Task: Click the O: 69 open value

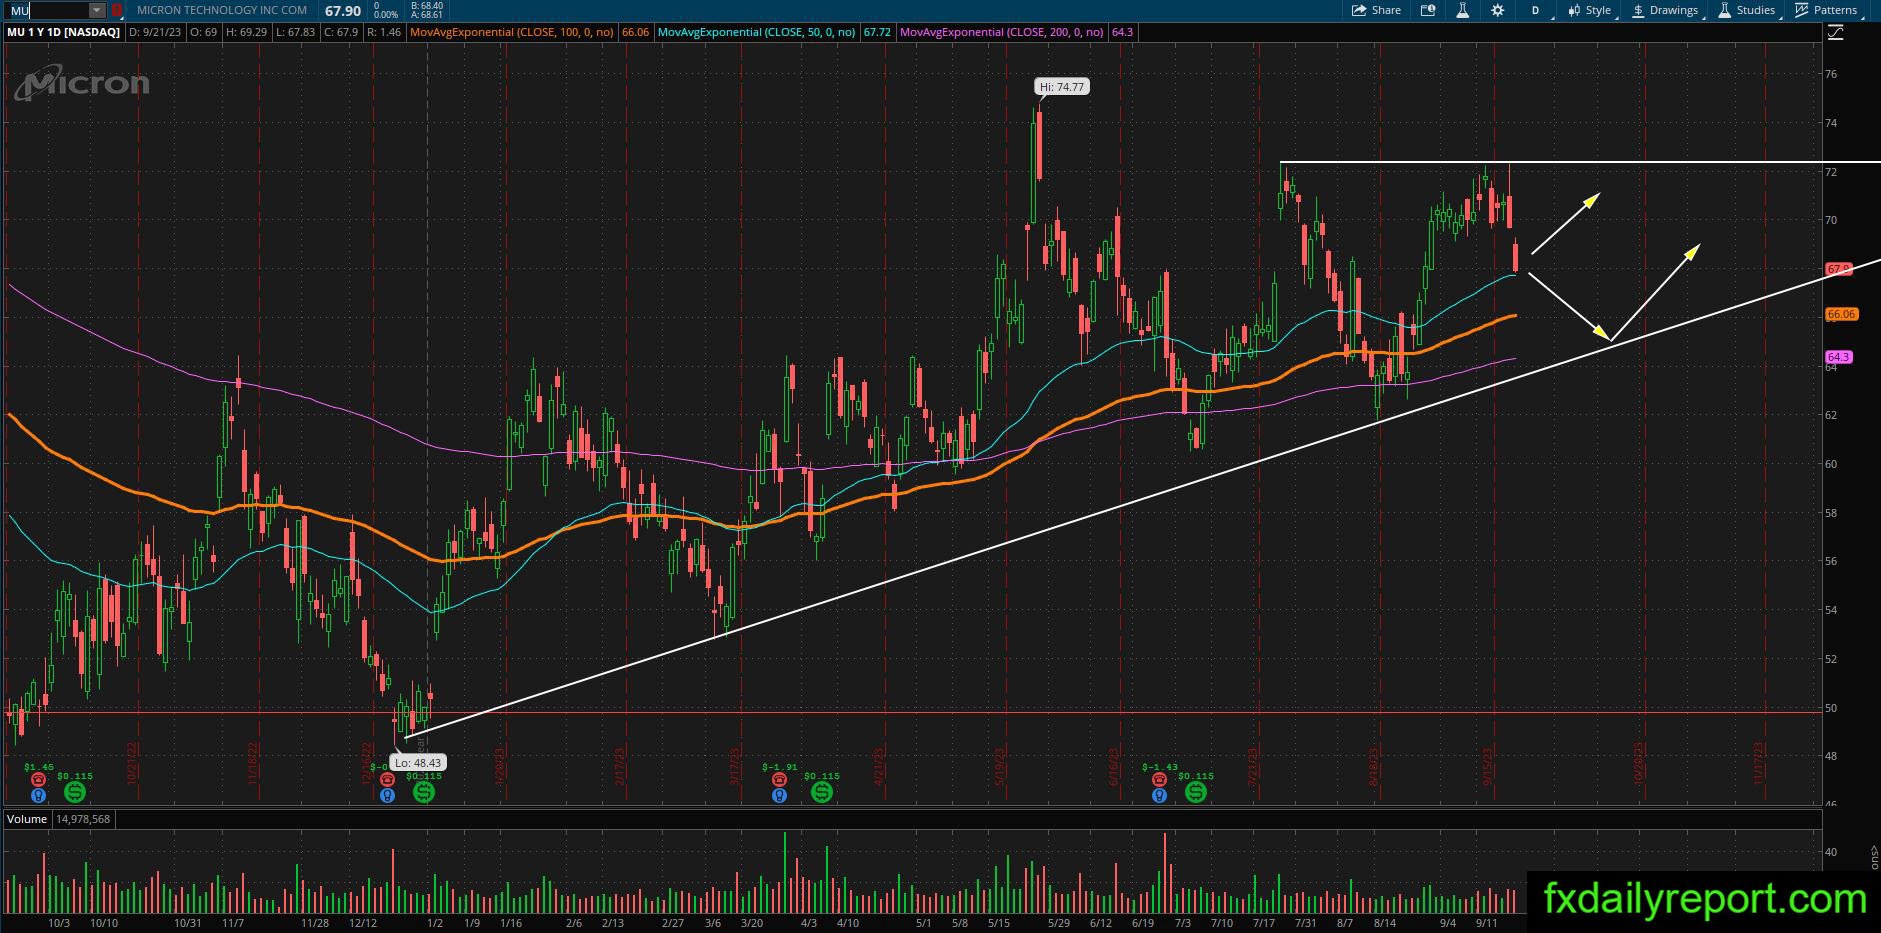Action: [x=204, y=32]
